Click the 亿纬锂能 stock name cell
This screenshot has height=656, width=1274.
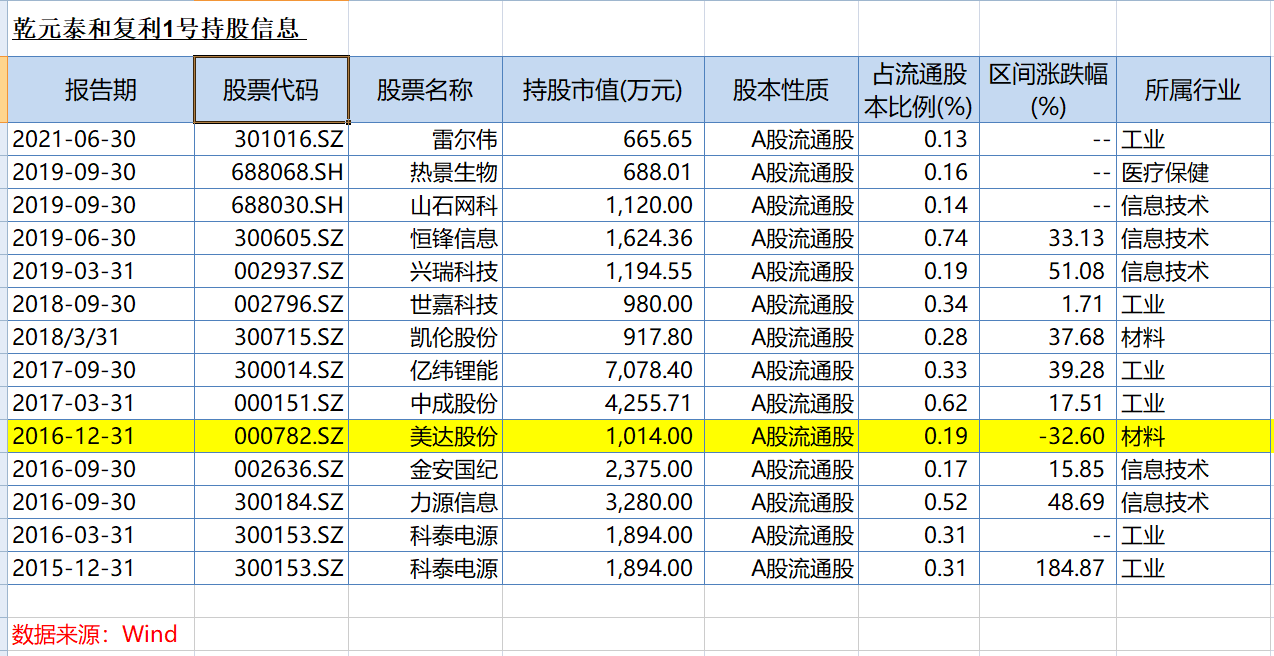pos(454,371)
